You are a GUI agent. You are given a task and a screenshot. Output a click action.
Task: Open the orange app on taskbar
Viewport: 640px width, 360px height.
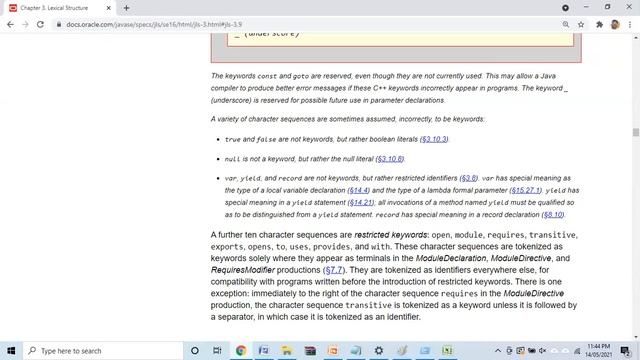pyautogui.click(x=333, y=351)
